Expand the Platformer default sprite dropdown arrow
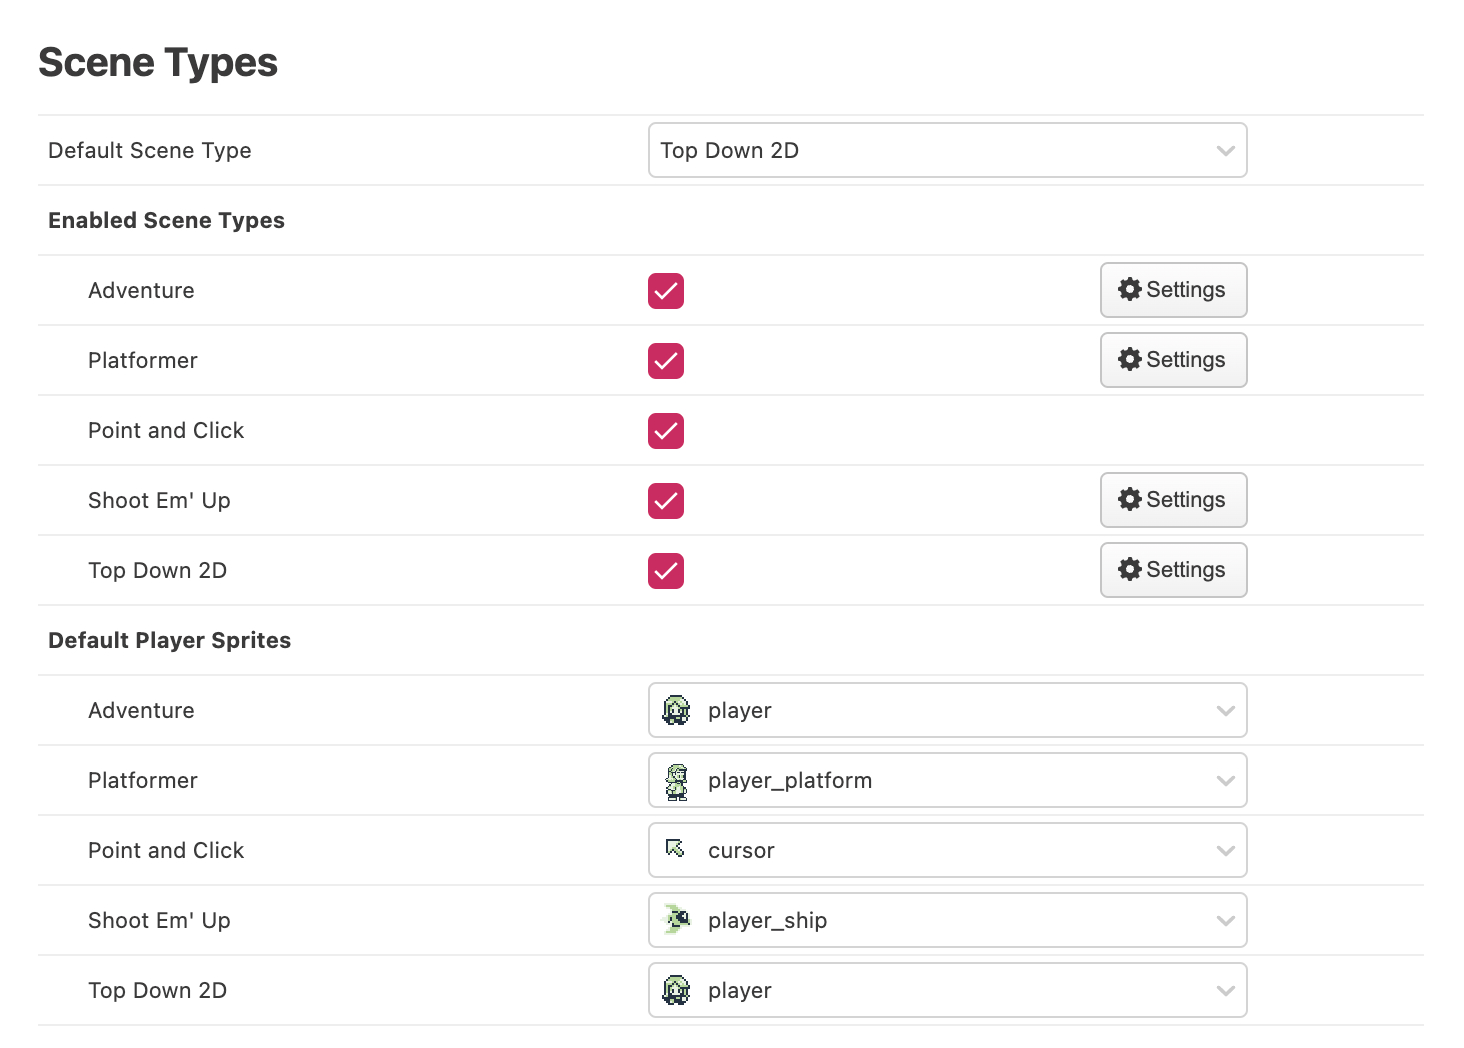Screen dimensions: 1464x1048 pyautogui.click(x=1225, y=781)
